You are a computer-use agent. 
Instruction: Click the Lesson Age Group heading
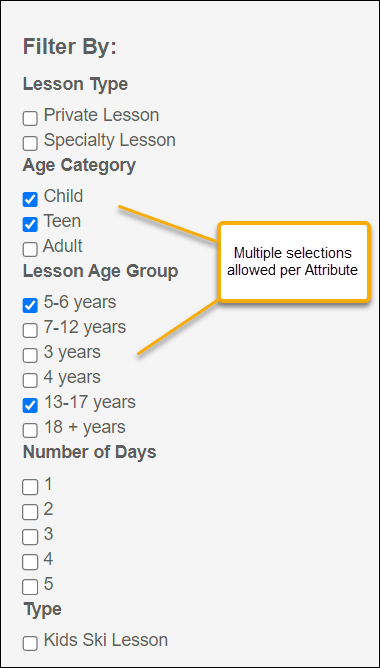(x=100, y=271)
